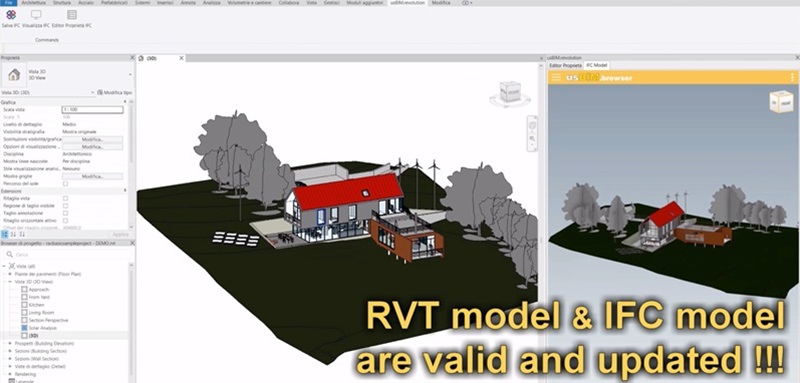Select the IFC Model tab

[x=596, y=65]
